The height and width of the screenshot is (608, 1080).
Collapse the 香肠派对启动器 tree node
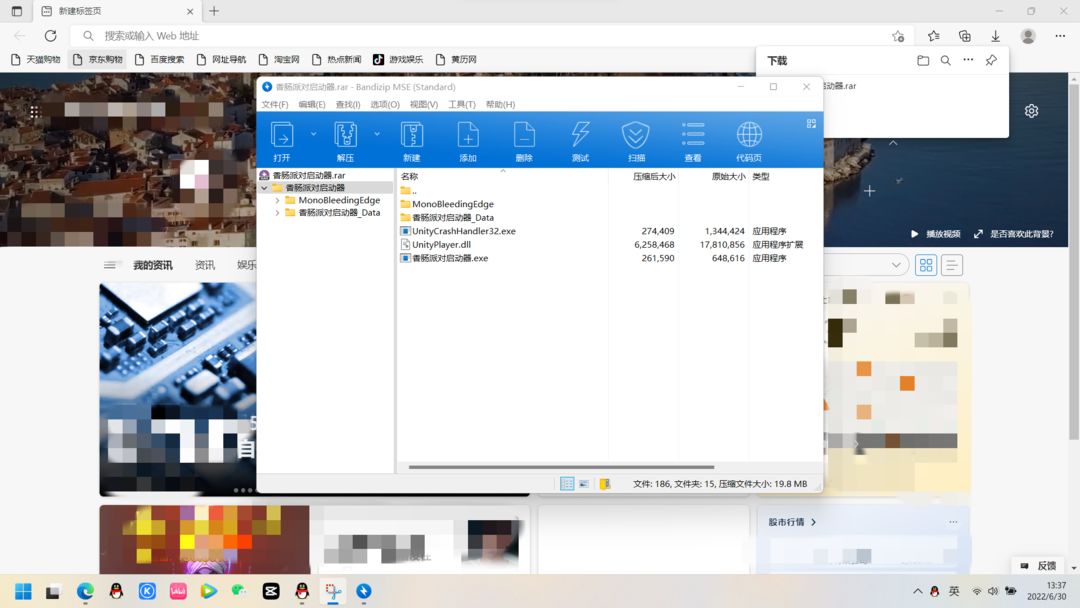[x=264, y=188]
